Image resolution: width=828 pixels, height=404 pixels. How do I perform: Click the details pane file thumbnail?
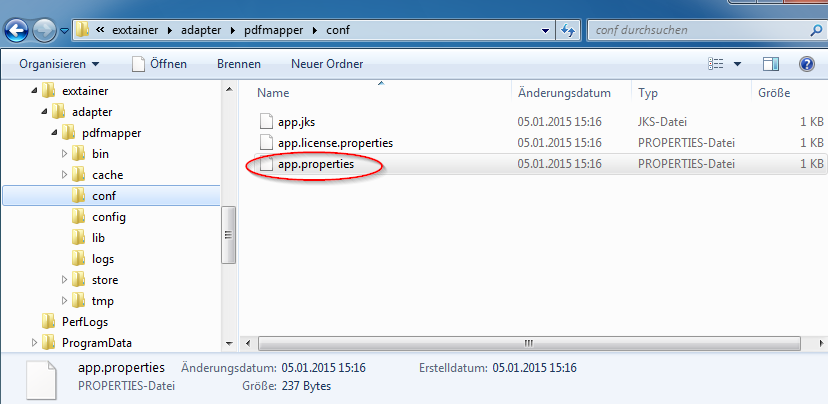pyautogui.click(x=40, y=379)
